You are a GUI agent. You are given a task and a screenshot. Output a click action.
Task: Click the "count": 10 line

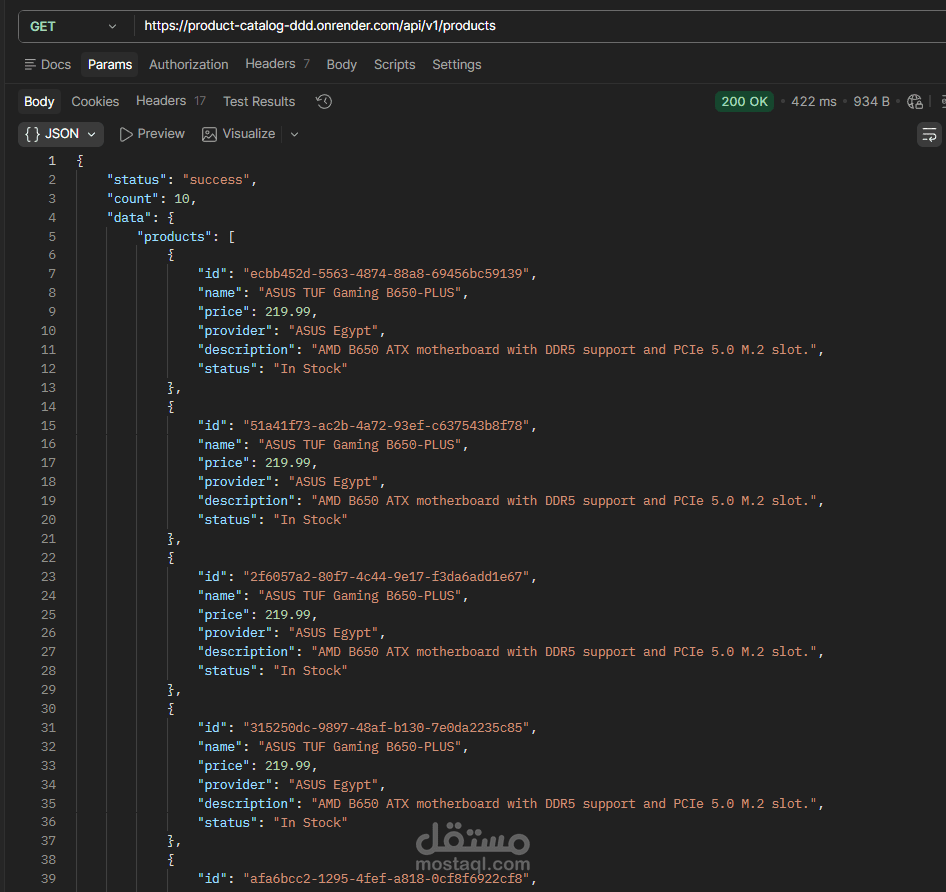pos(151,199)
